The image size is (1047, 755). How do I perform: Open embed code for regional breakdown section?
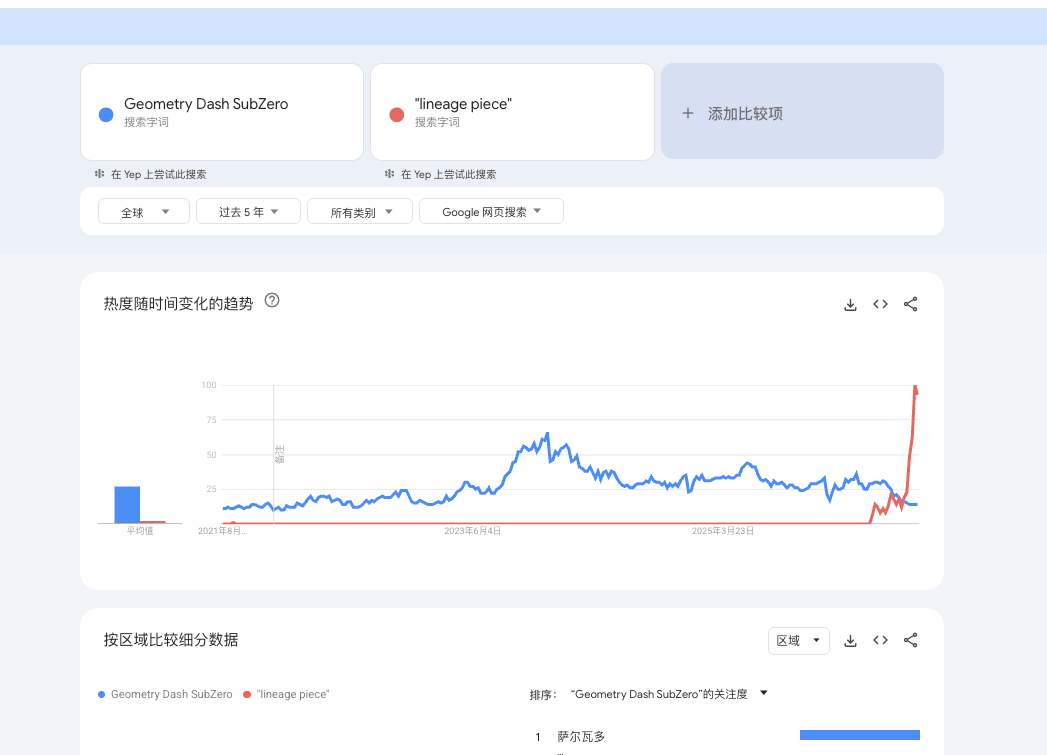pos(880,640)
